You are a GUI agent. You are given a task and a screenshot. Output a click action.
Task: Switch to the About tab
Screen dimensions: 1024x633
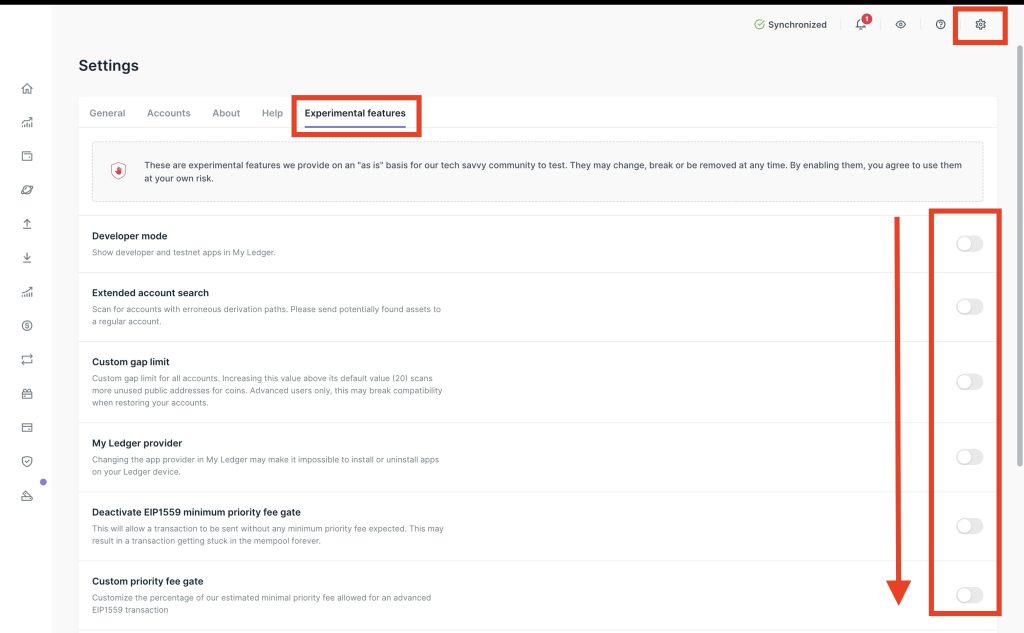click(226, 113)
